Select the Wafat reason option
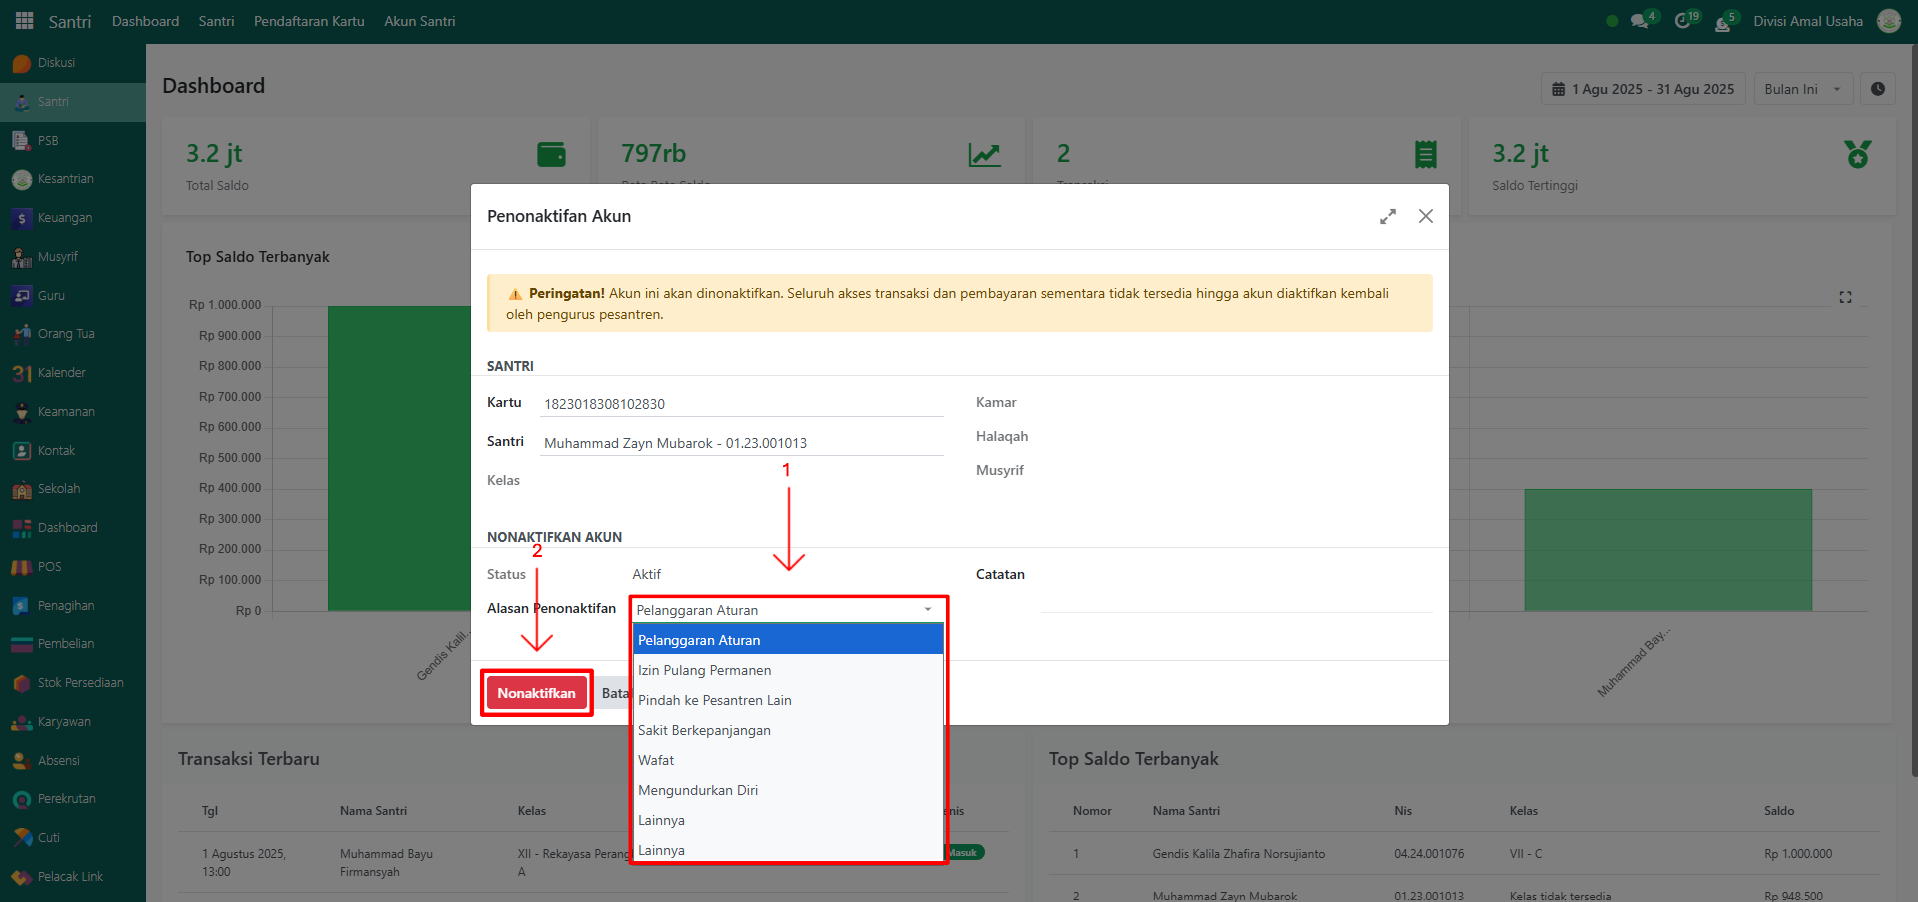Screen dimensions: 1918x902 [x=656, y=760]
